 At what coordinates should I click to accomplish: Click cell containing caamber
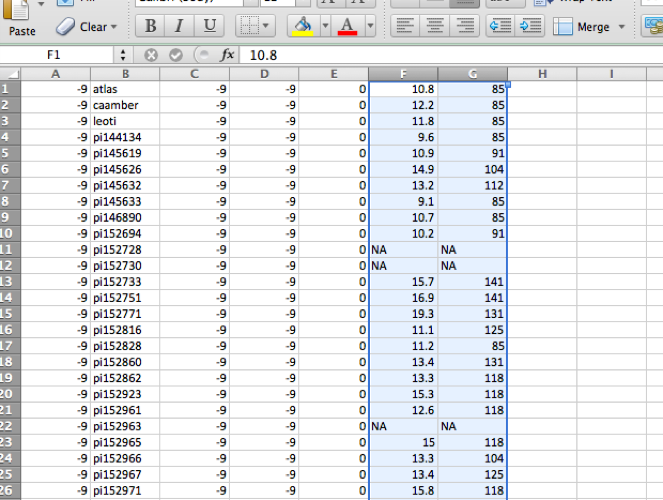(125, 105)
